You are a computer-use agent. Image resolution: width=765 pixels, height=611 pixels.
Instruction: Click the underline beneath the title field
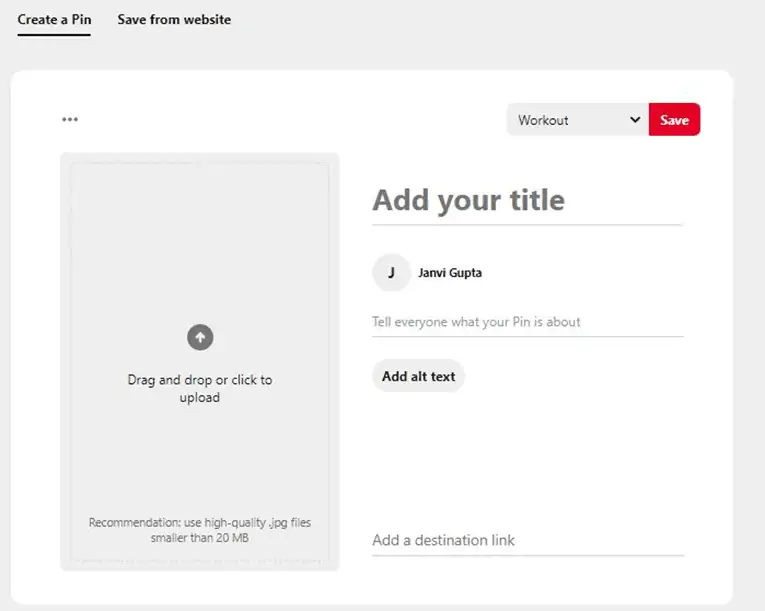coord(526,225)
